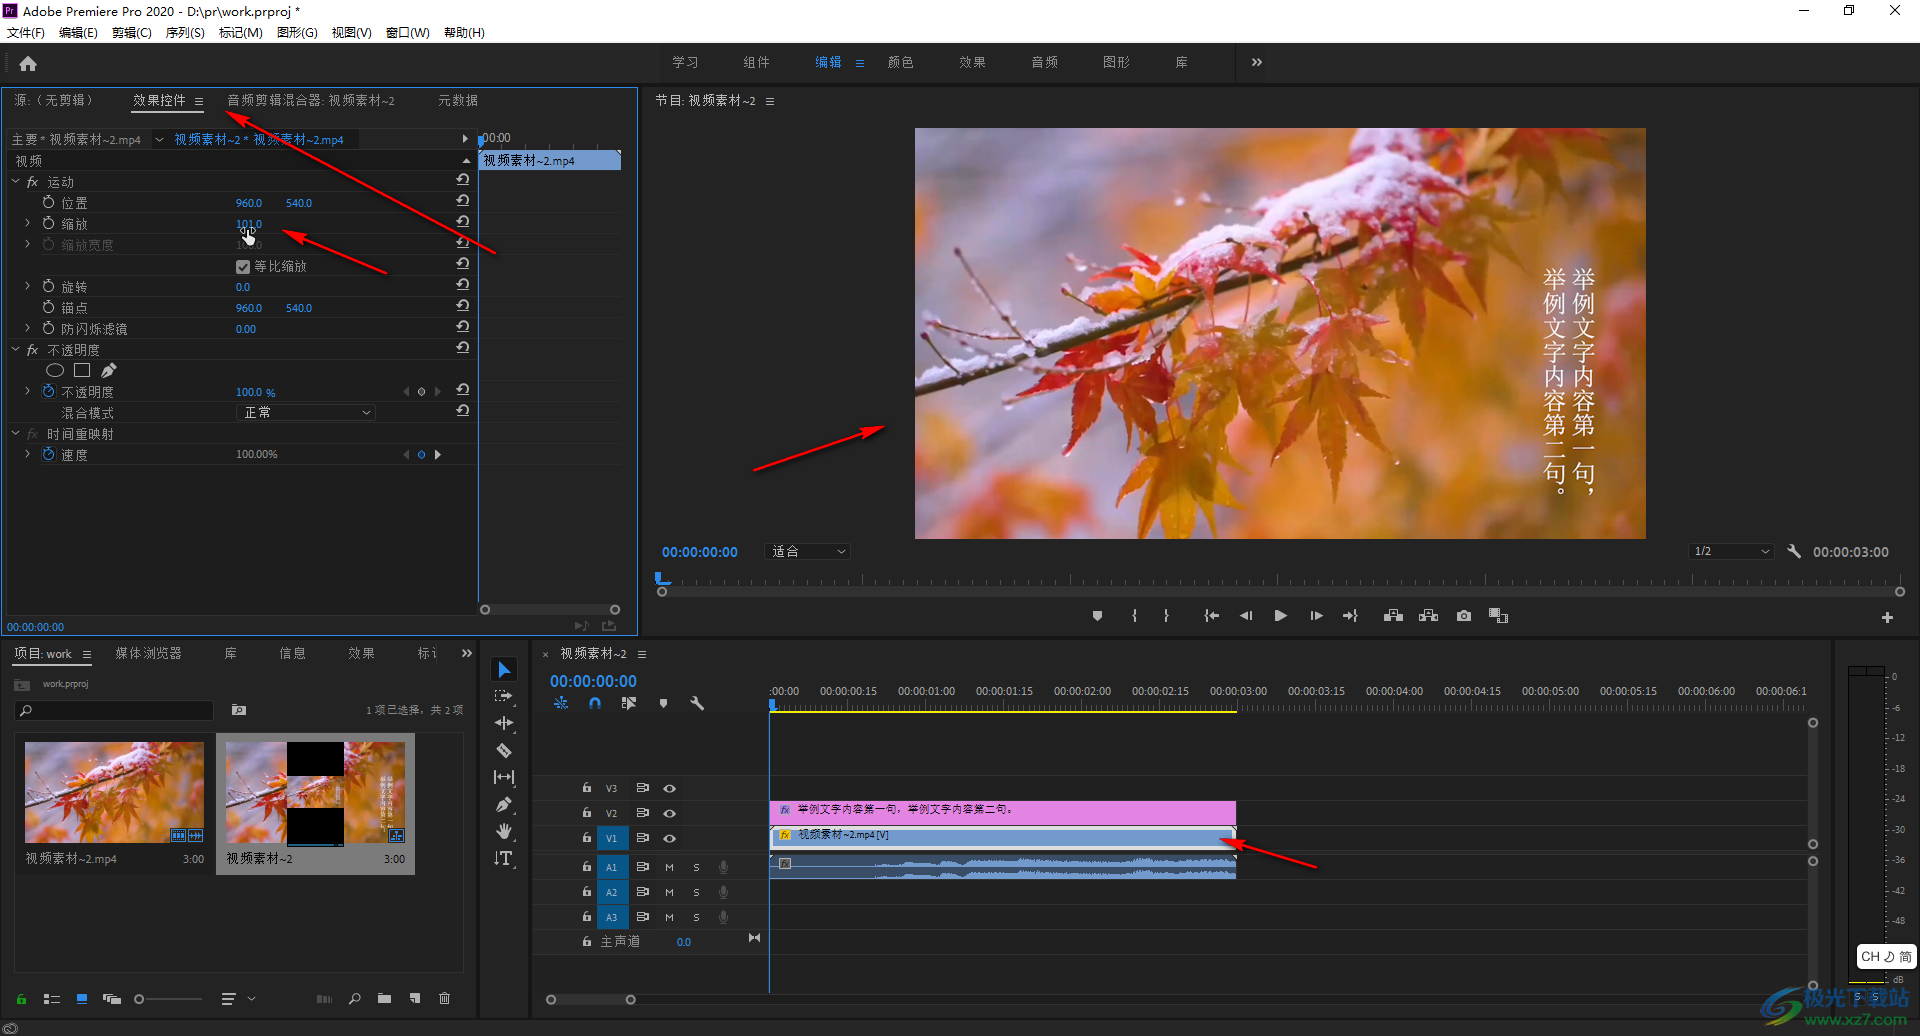Expand the Speed property under Time Remapping
The height and width of the screenshot is (1036, 1920).
click(27, 455)
